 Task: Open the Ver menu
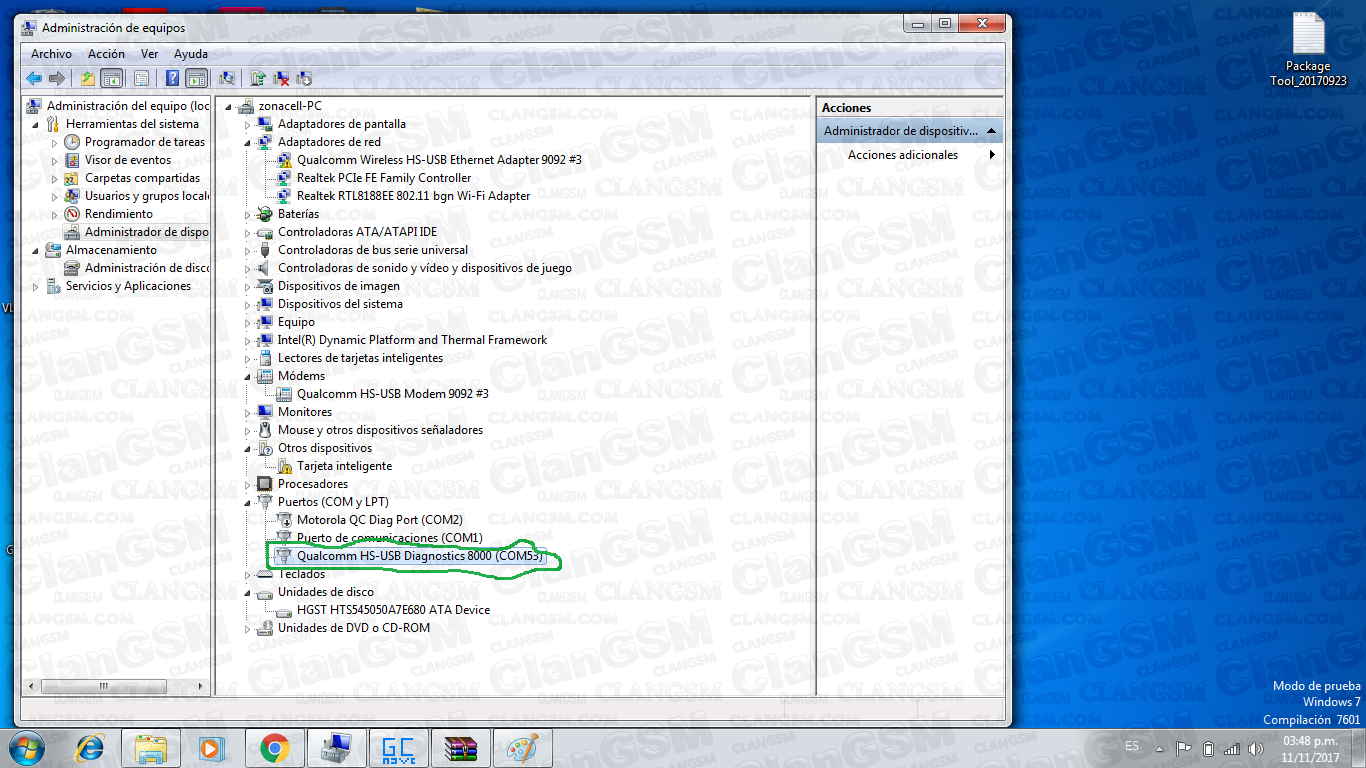pyautogui.click(x=150, y=54)
